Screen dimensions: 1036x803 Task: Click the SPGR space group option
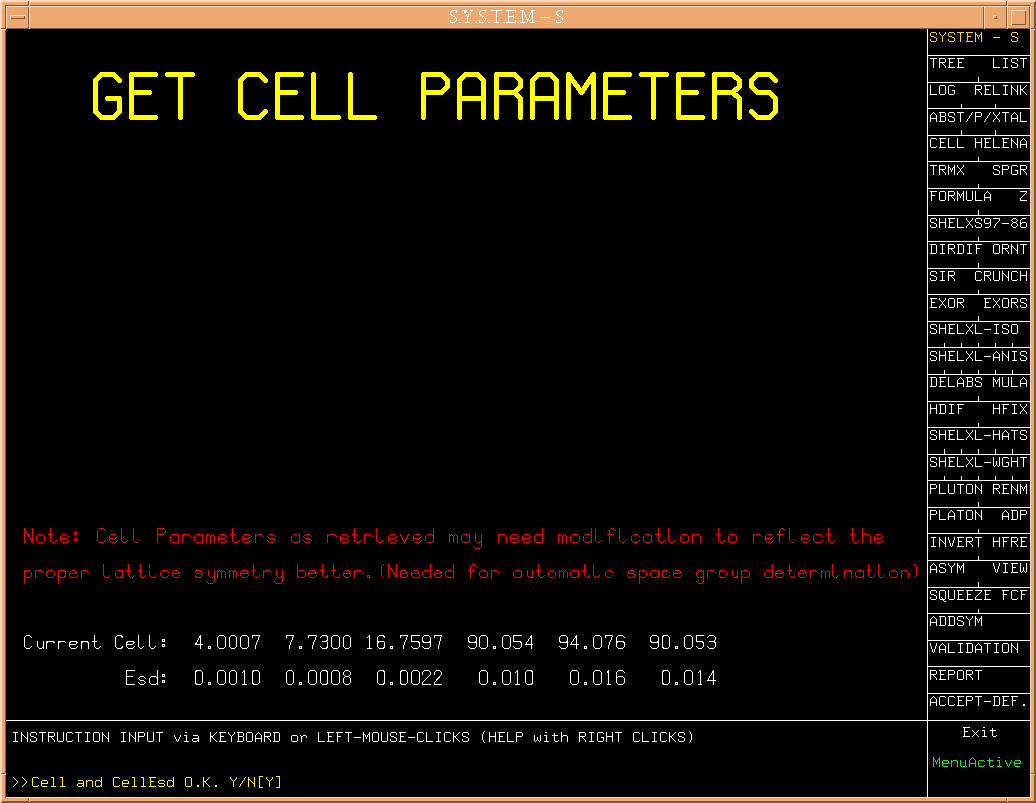(x=1009, y=170)
